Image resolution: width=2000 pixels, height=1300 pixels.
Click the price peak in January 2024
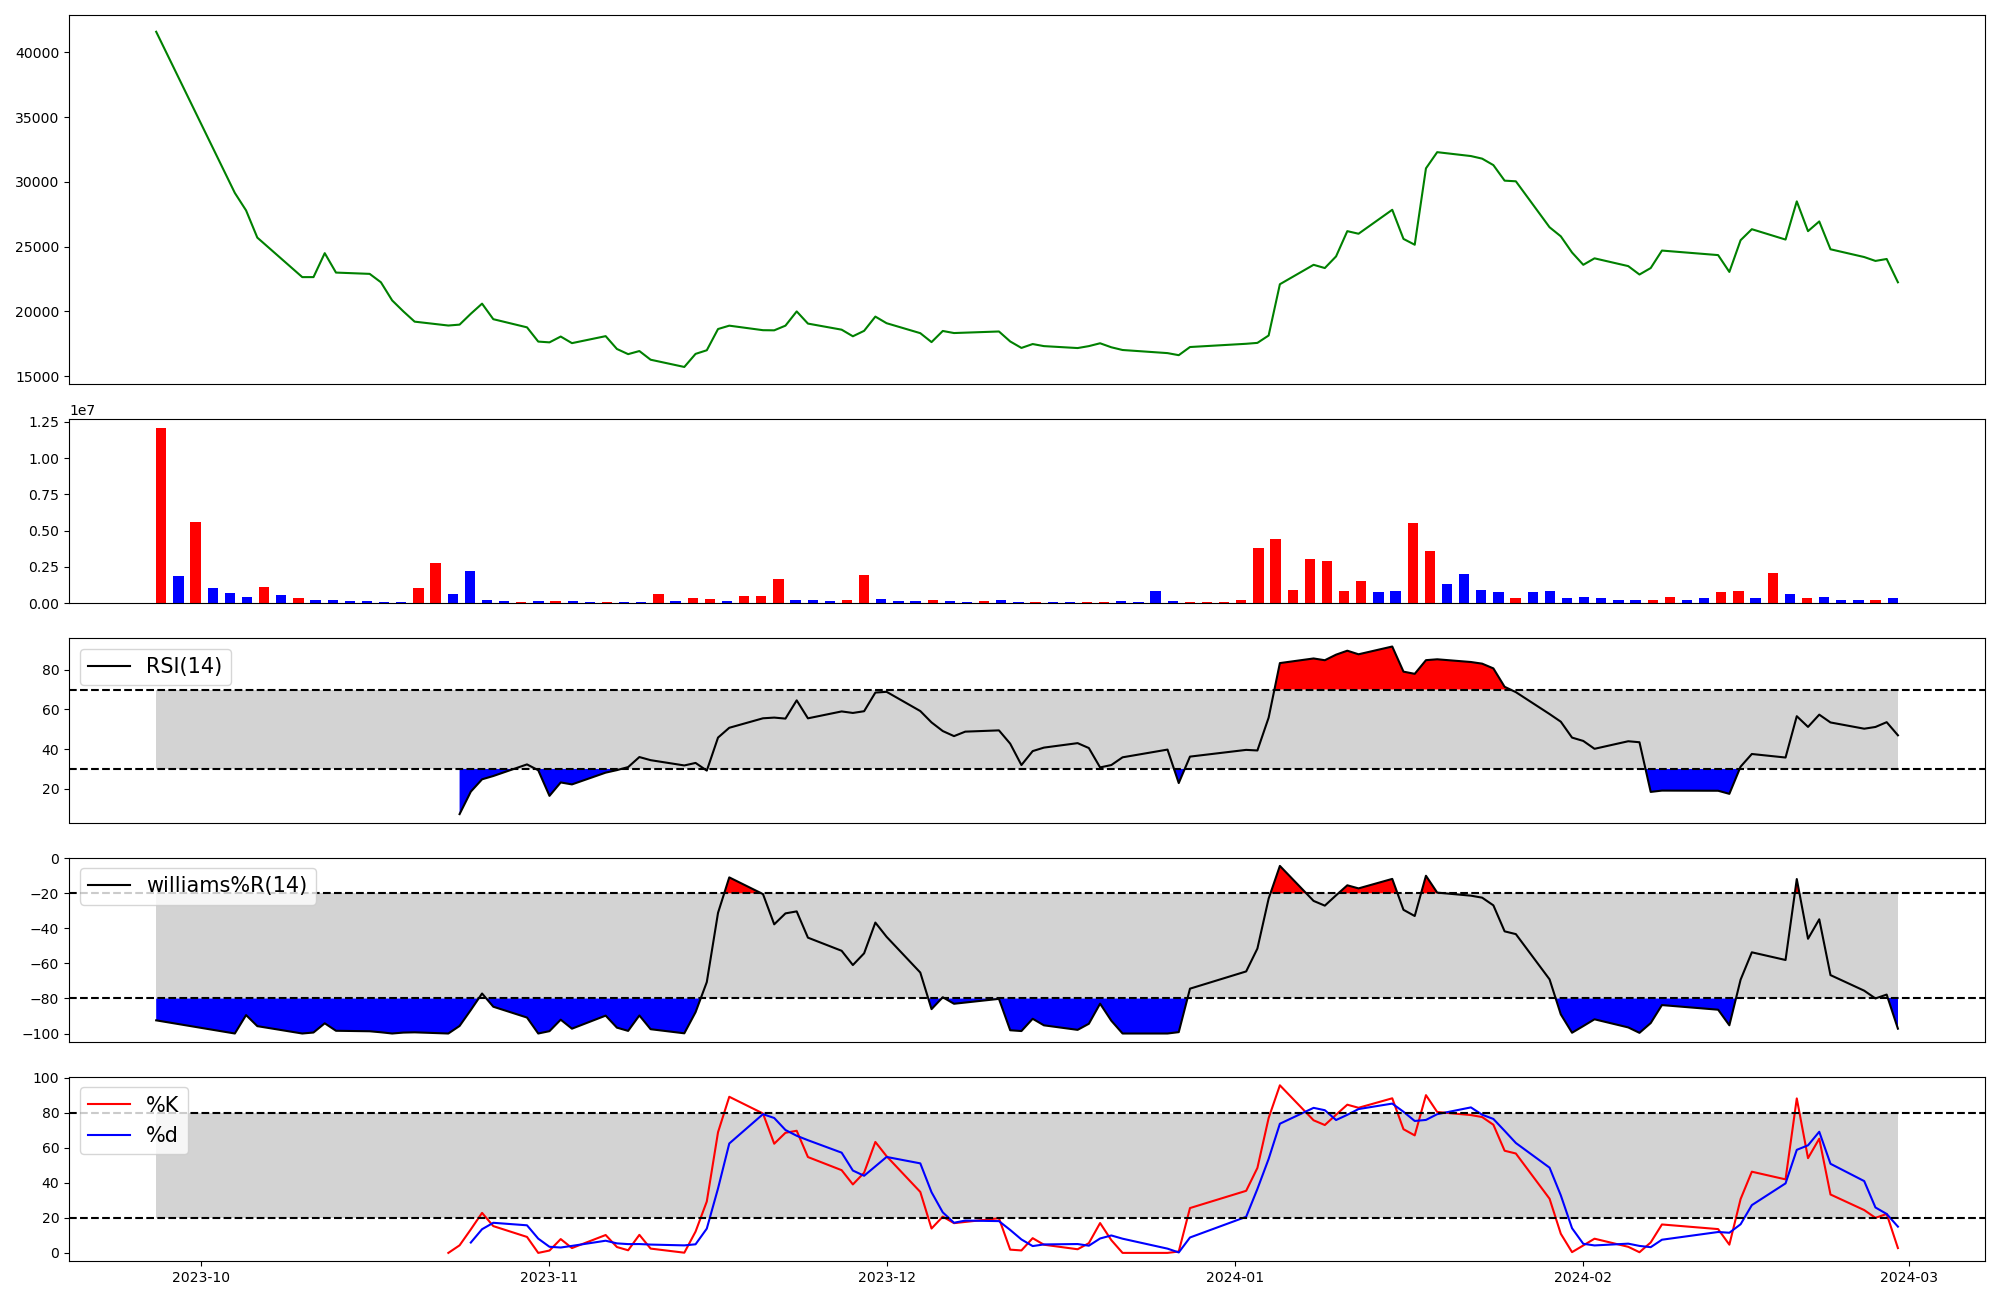point(1437,152)
